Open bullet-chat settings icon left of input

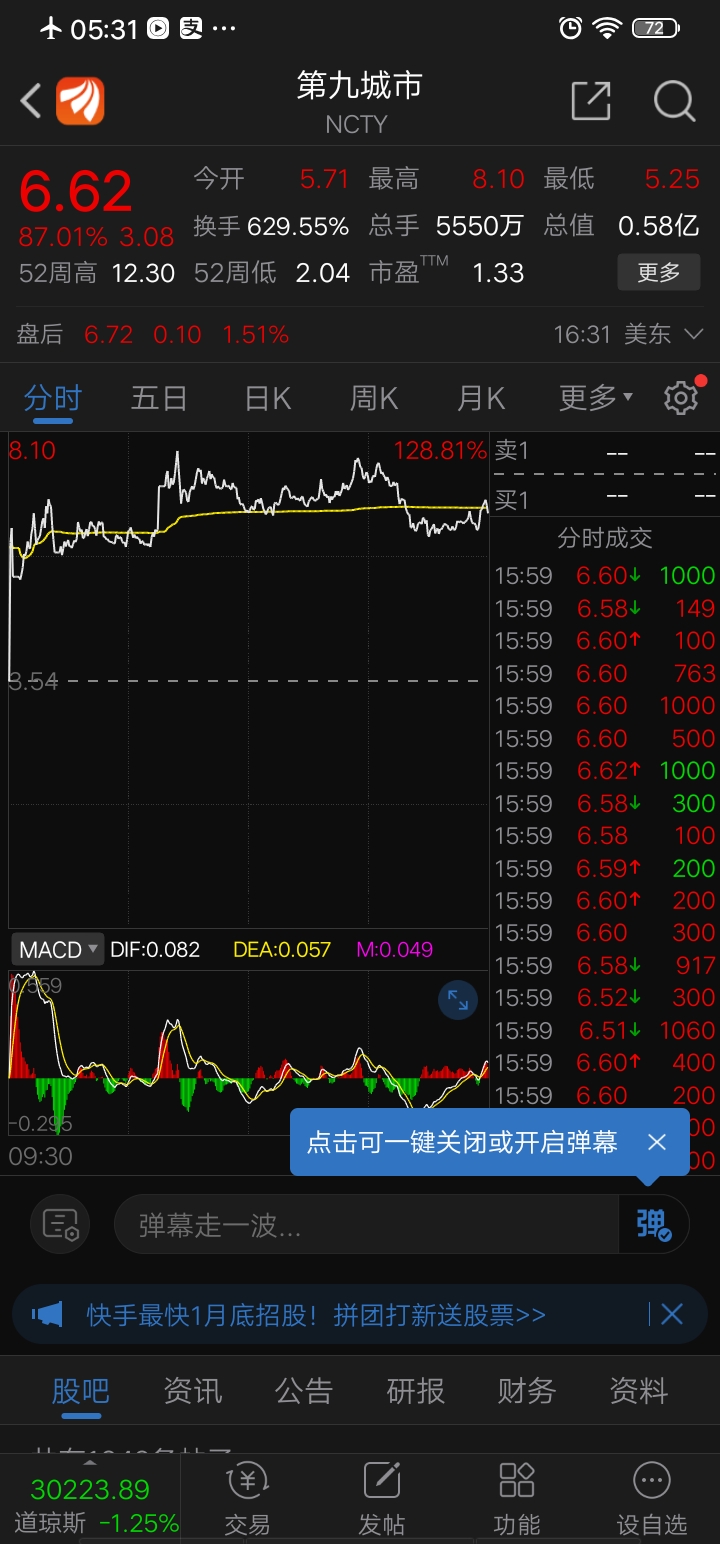pyautogui.click(x=60, y=1224)
